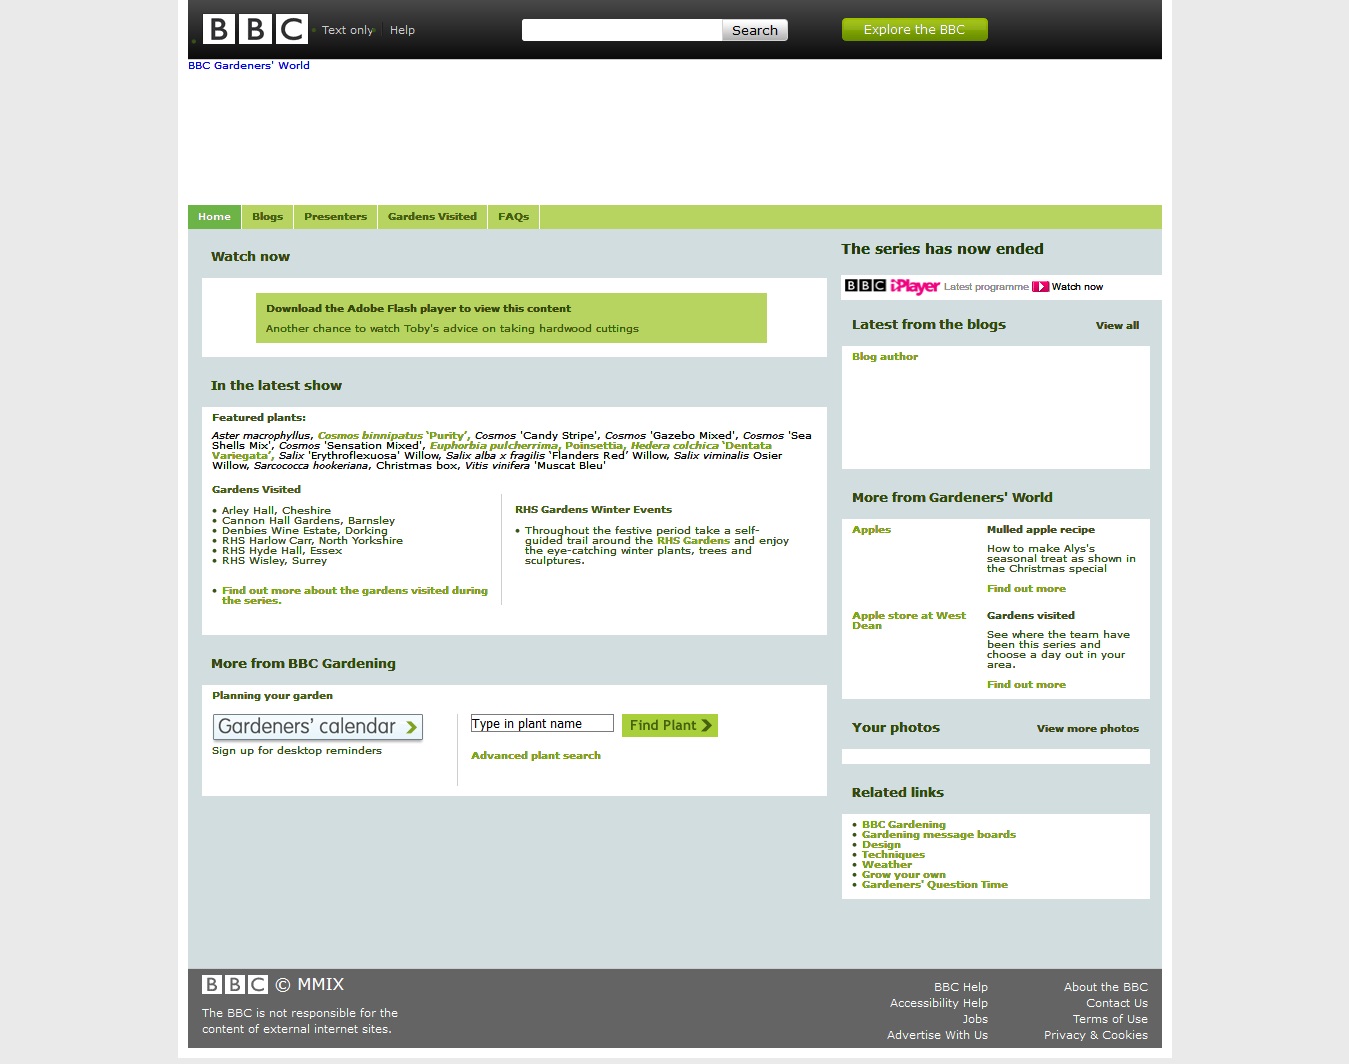Focus the Type in plant name field
Screen dimensions: 1349x1064
(542, 723)
